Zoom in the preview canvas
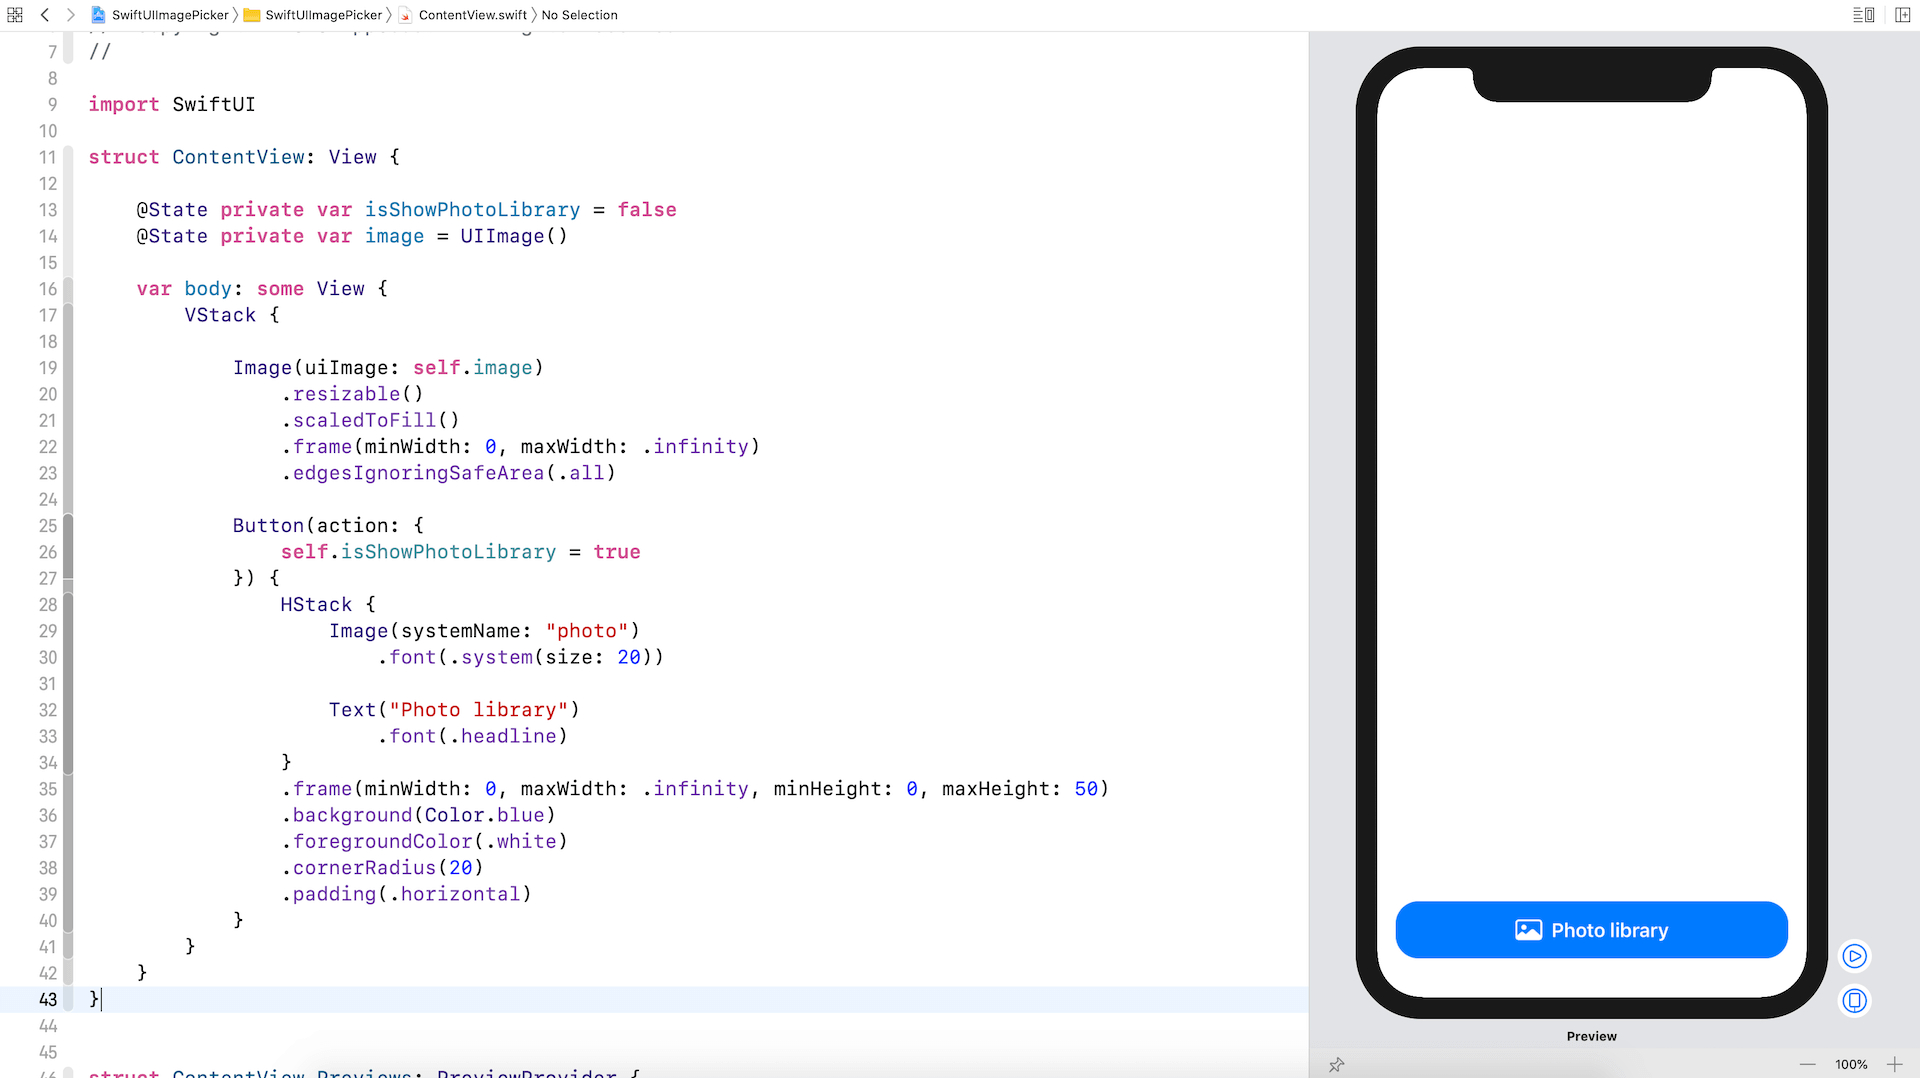This screenshot has width=1920, height=1078. [x=1894, y=1064]
